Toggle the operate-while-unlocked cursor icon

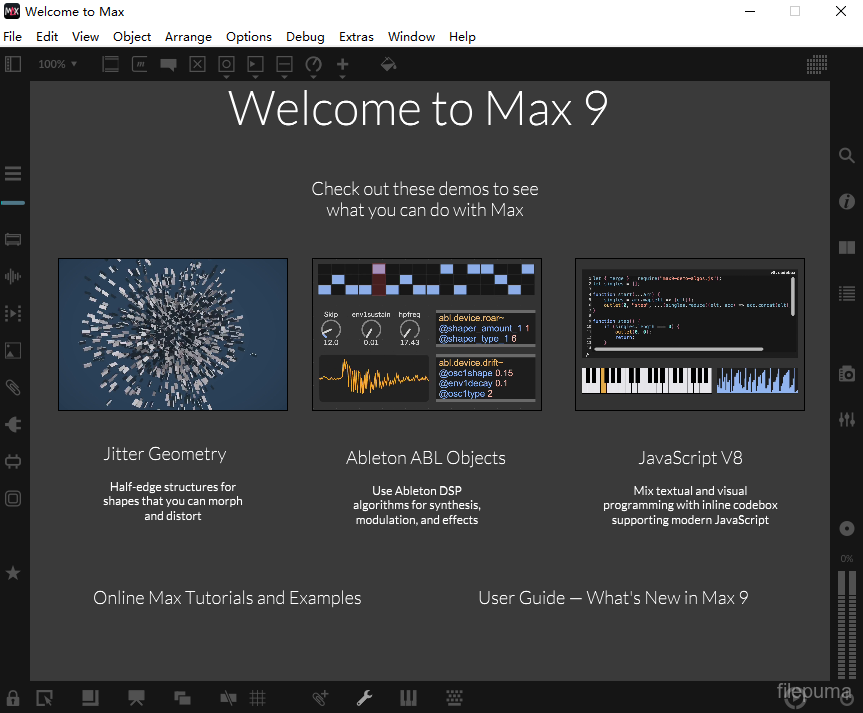coord(45,698)
